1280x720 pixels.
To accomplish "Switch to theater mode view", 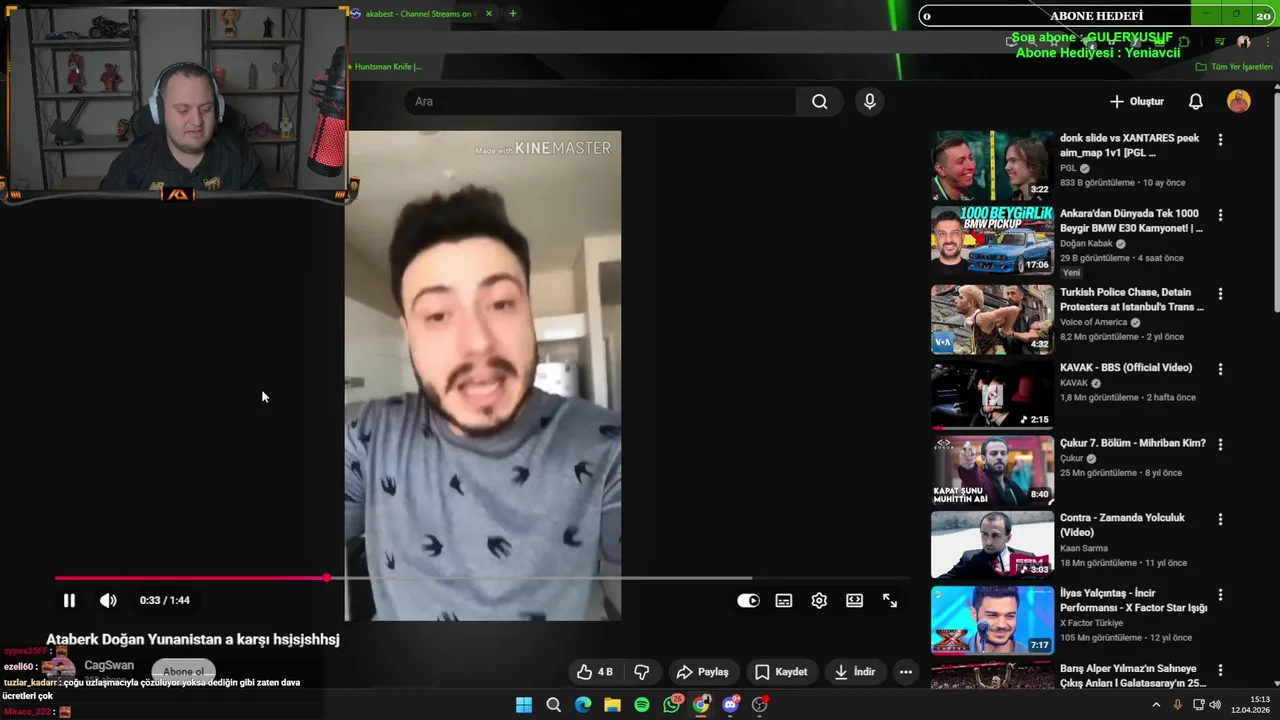I will click(x=854, y=601).
